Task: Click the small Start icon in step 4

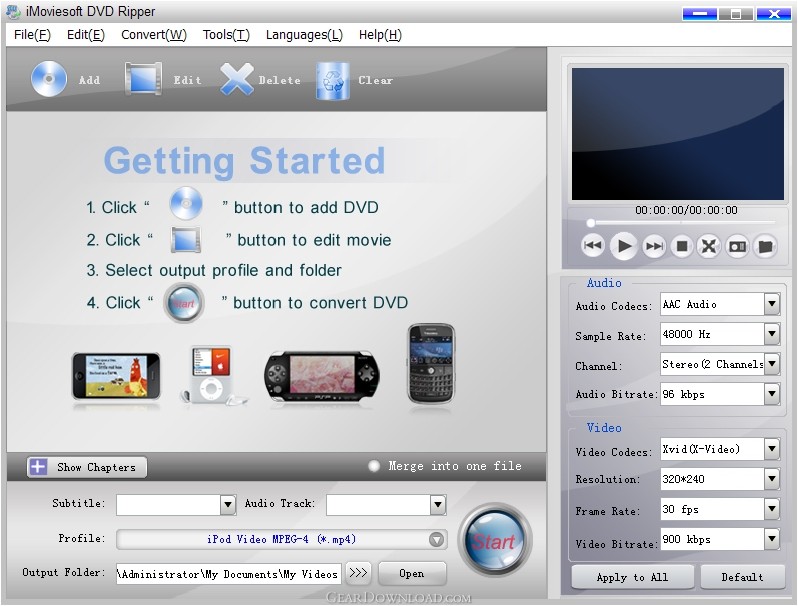Action: tap(184, 303)
